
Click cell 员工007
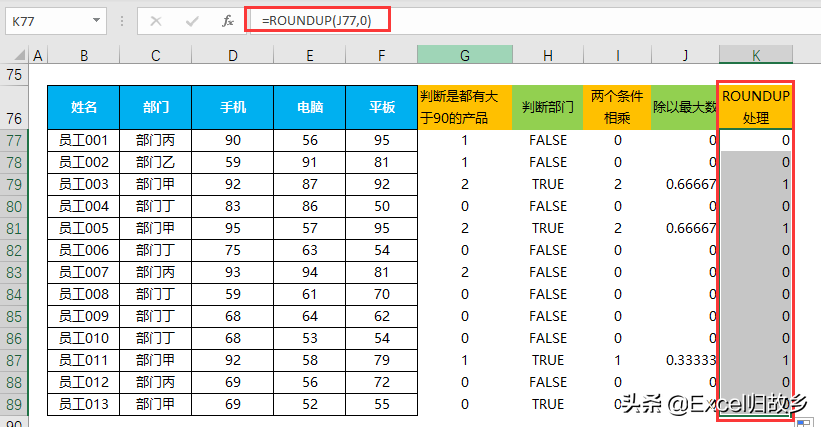pyautogui.click(x=84, y=272)
